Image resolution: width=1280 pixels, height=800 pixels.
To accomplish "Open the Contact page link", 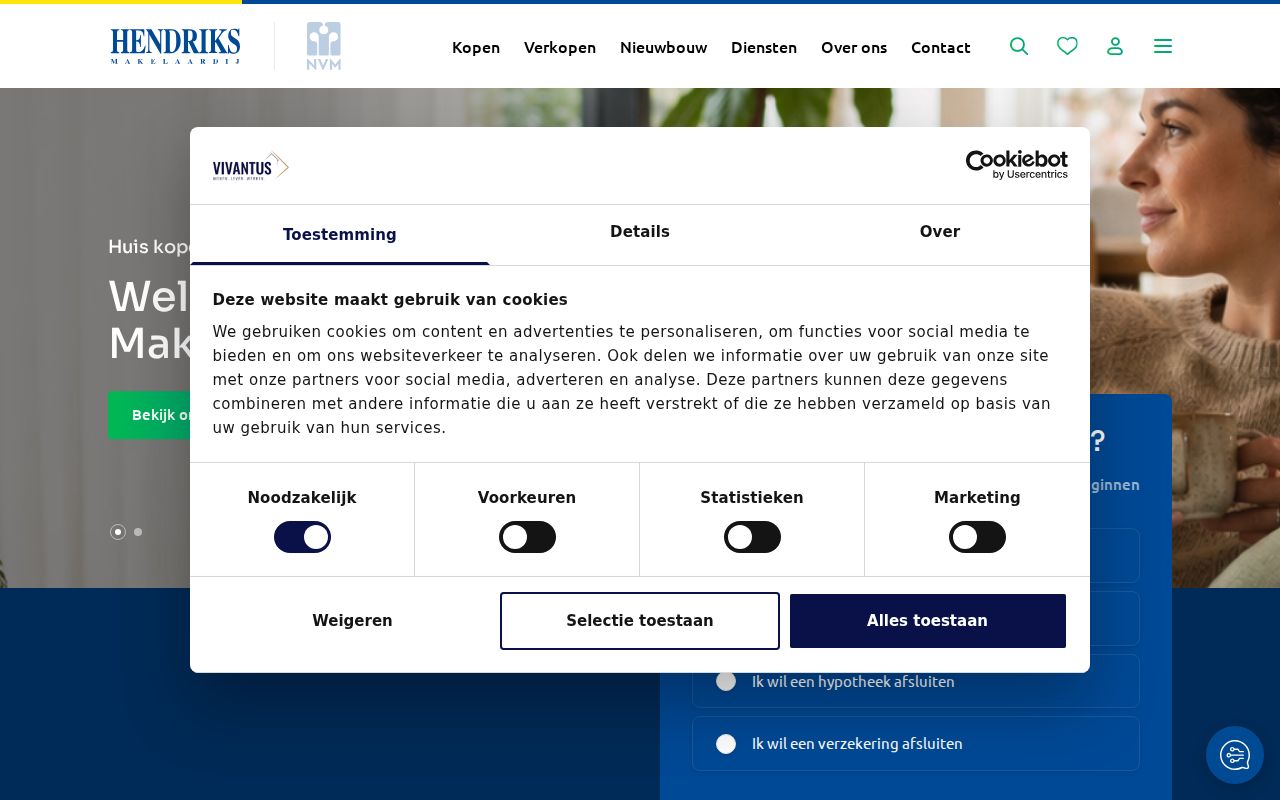I will click(x=941, y=47).
